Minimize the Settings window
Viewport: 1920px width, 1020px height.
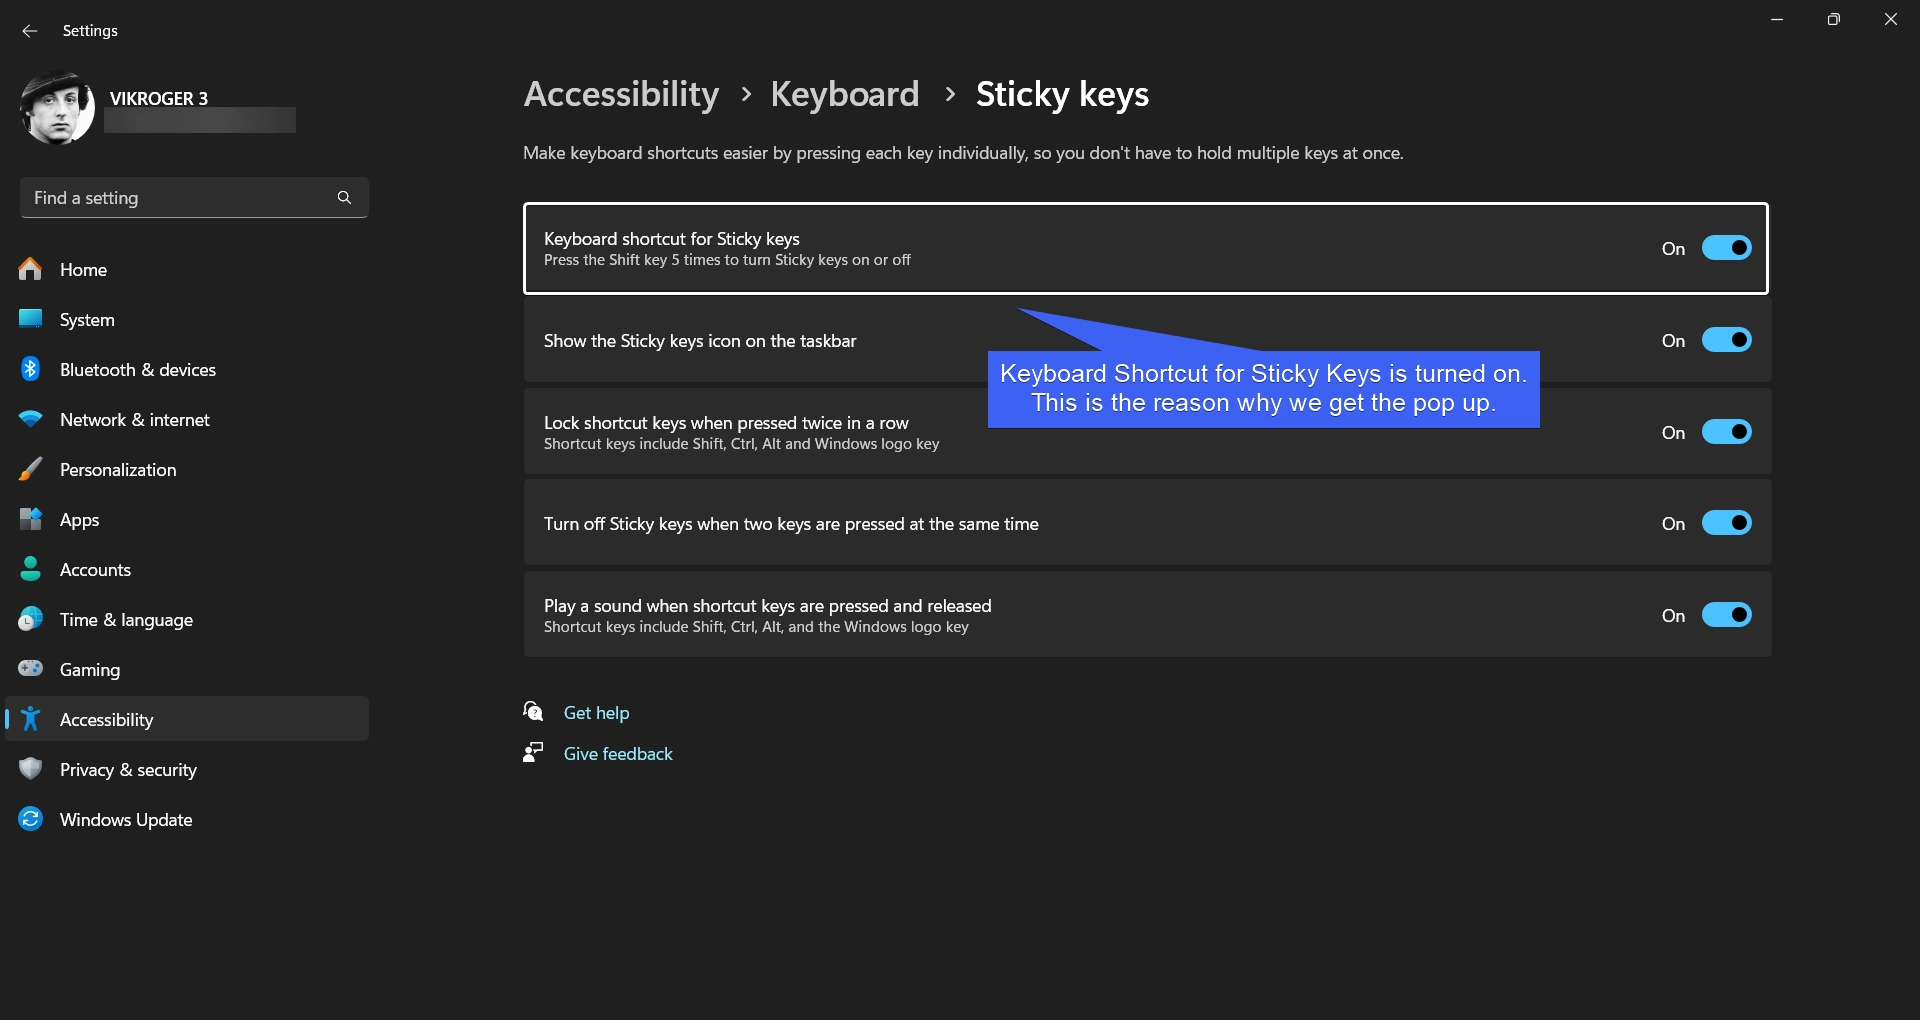[x=1777, y=19]
